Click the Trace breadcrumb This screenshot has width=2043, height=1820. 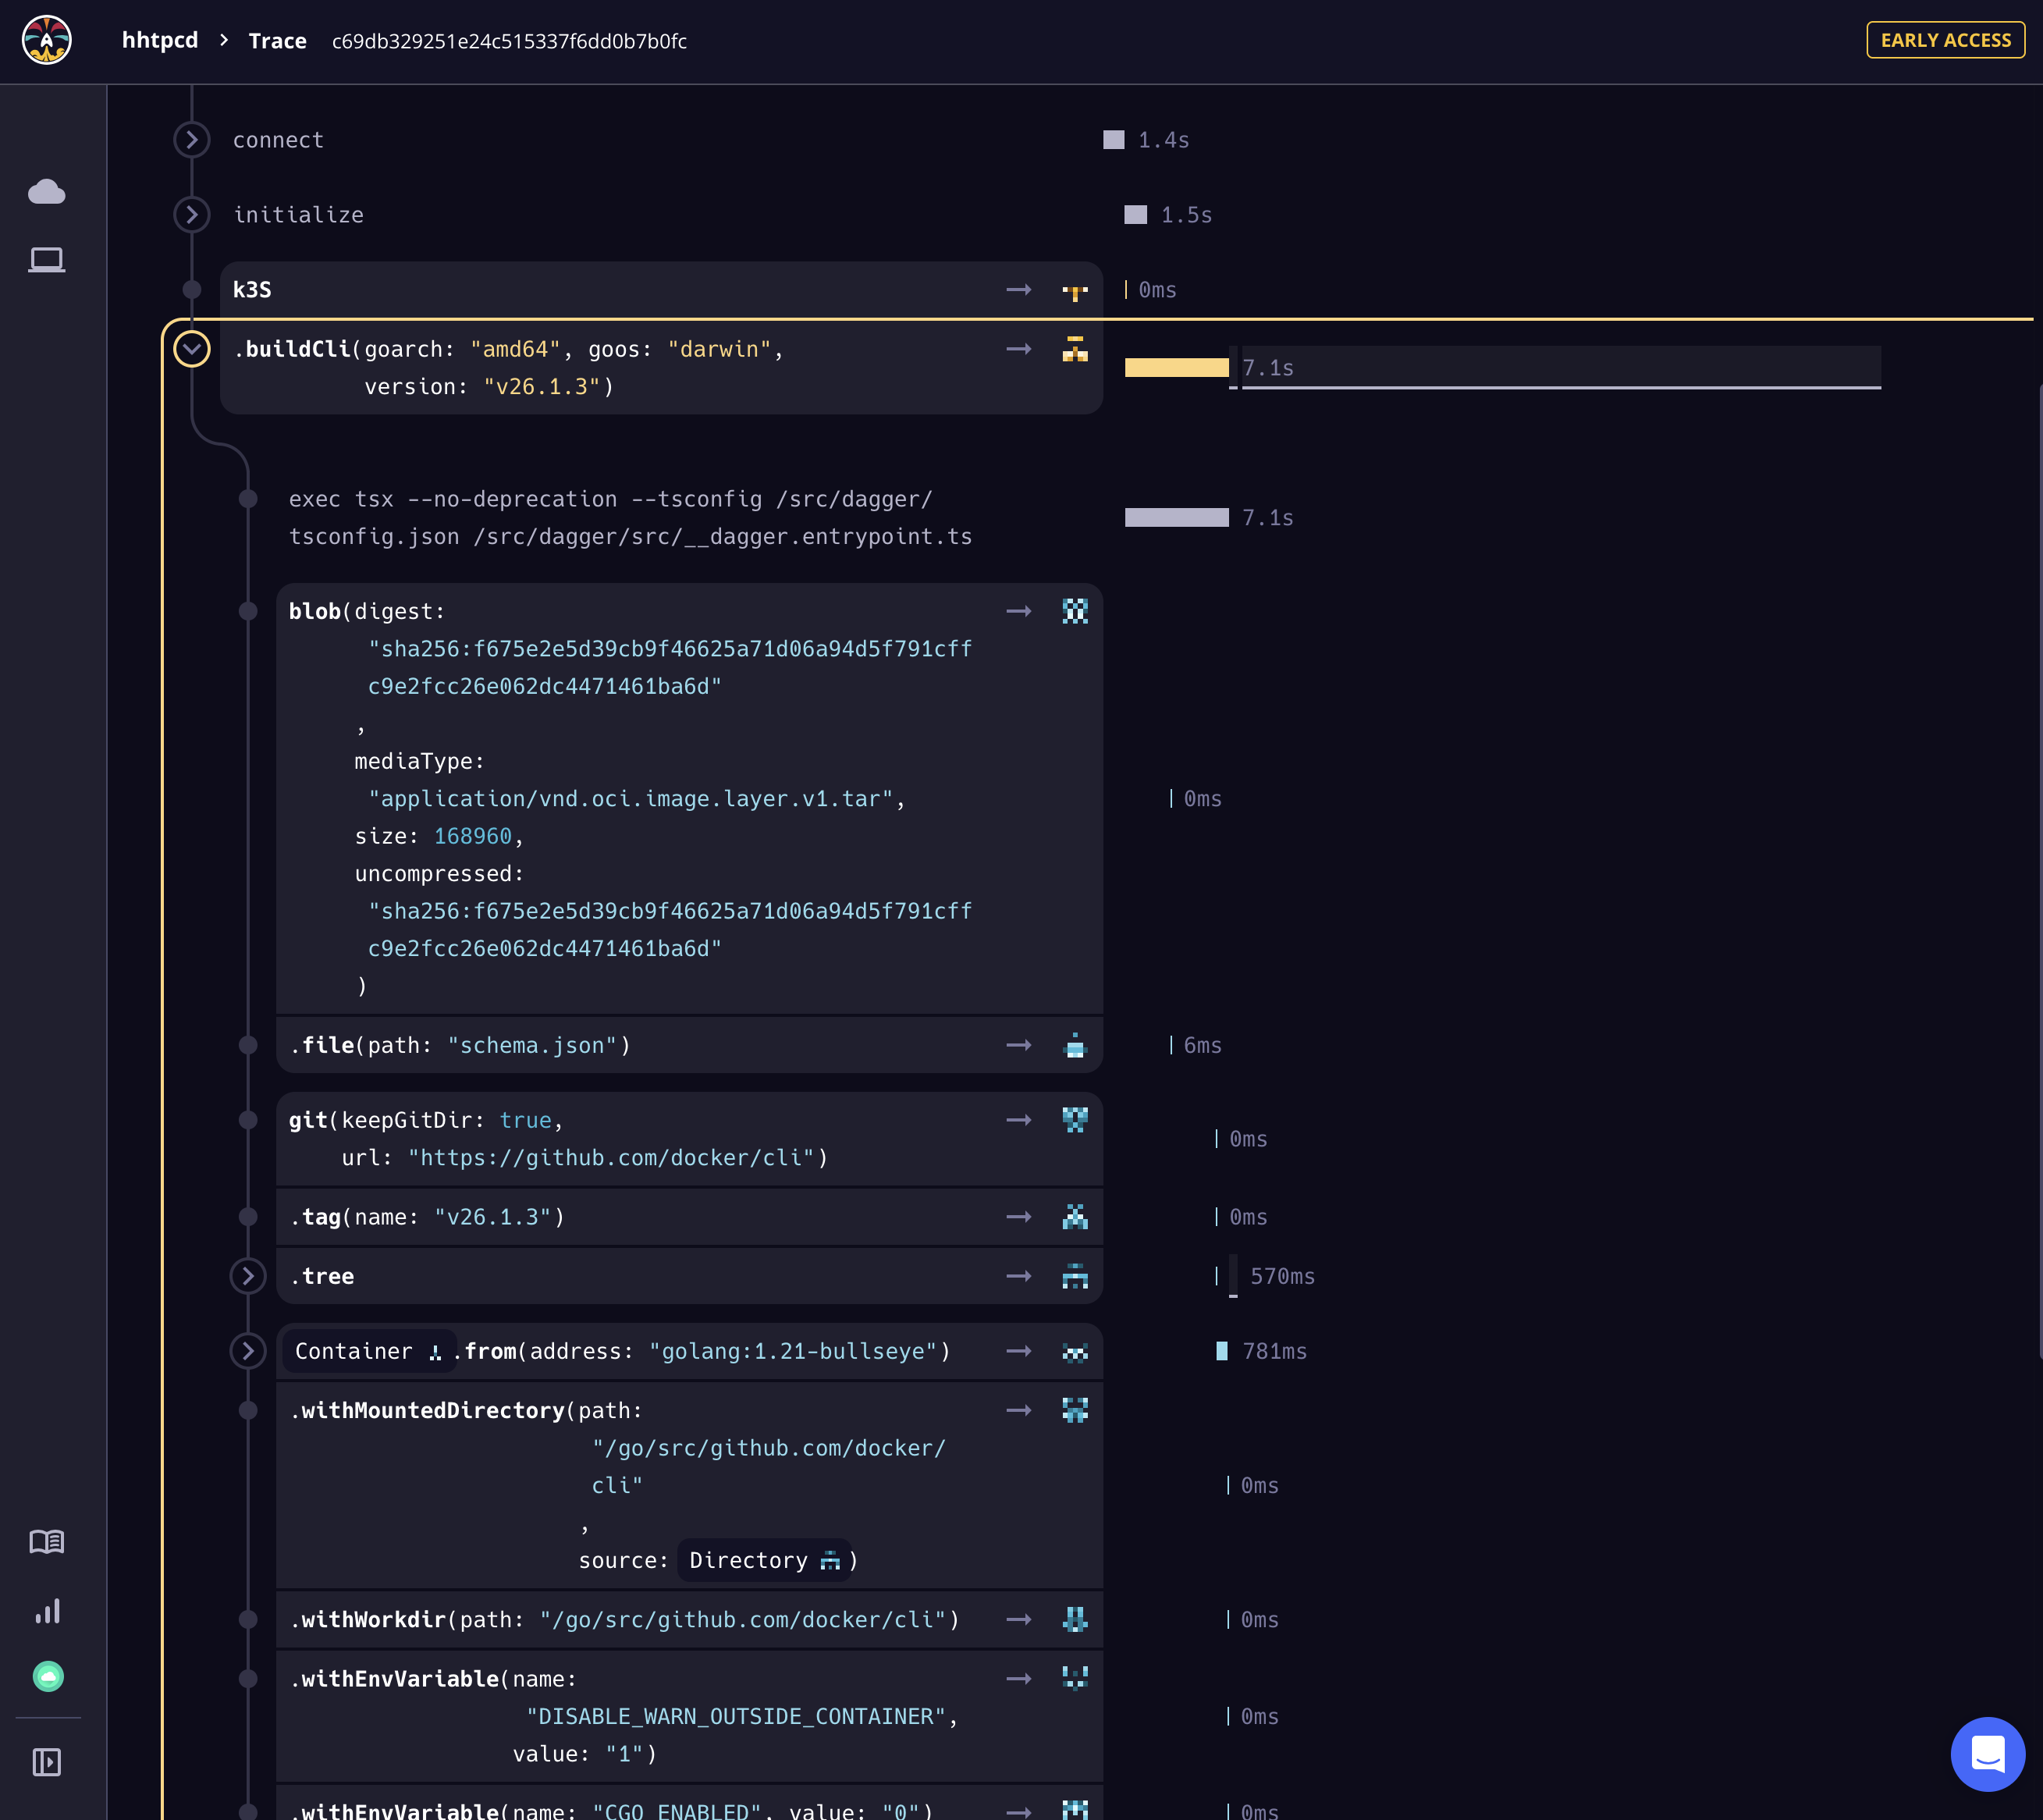point(277,41)
